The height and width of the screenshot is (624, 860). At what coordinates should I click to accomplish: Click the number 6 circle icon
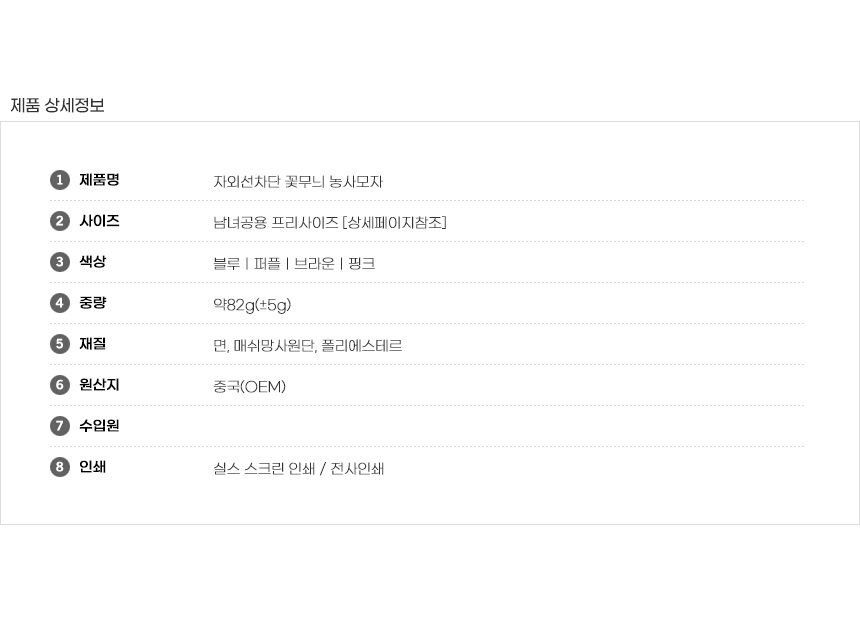tap(60, 385)
